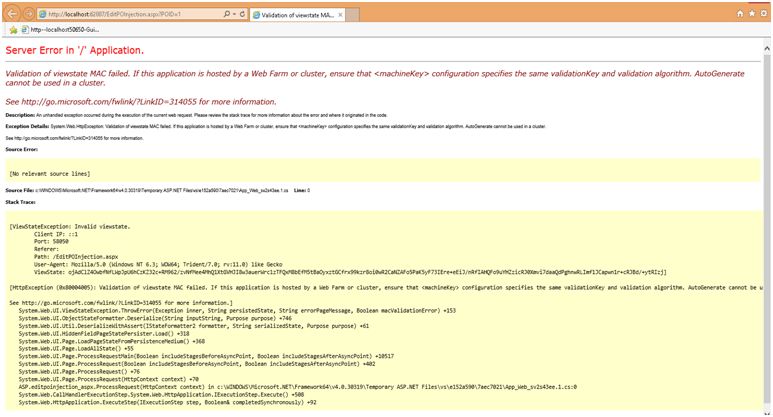This screenshot has height=417, width=773.
Task: Click the 'Line: 0' text
Action: (x=302, y=190)
